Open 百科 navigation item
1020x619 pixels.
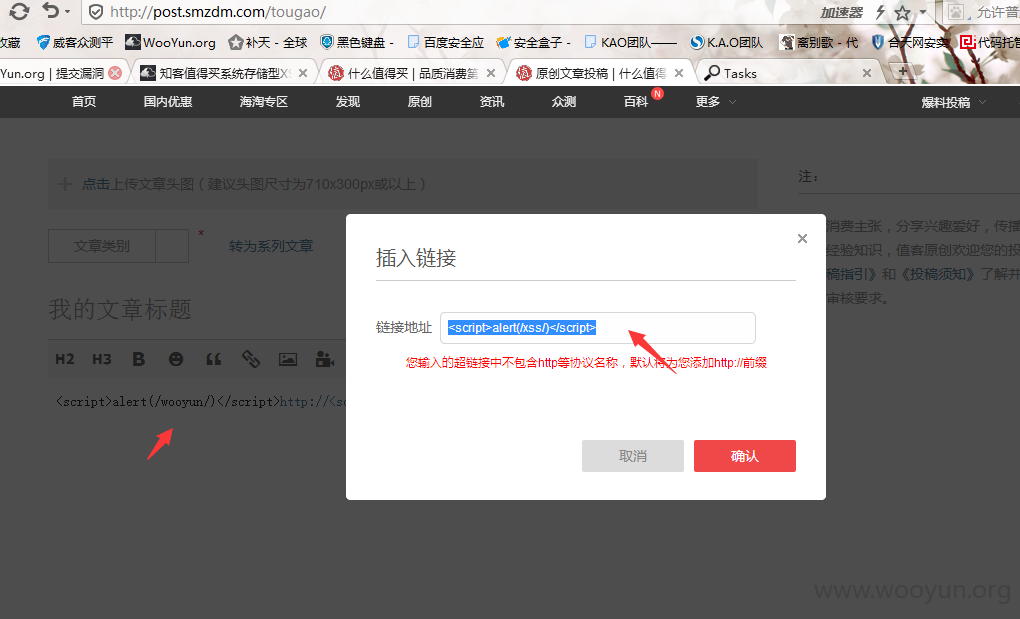pos(636,101)
